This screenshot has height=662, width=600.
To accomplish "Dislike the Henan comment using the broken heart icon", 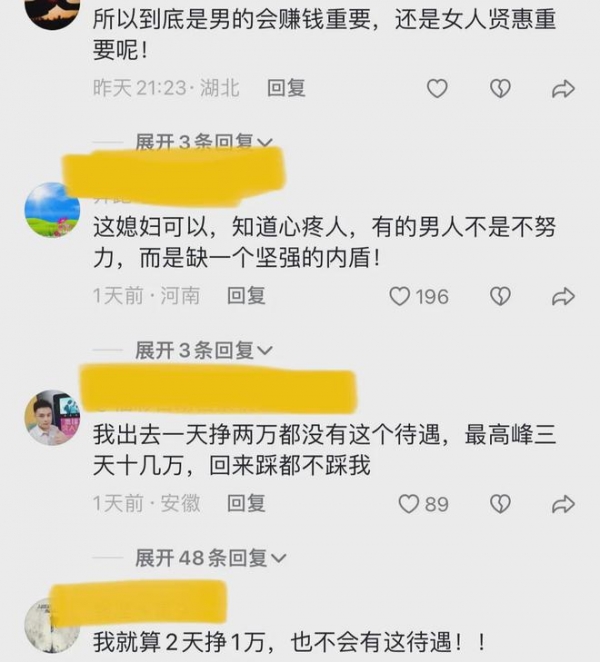I will click(x=500, y=296).
